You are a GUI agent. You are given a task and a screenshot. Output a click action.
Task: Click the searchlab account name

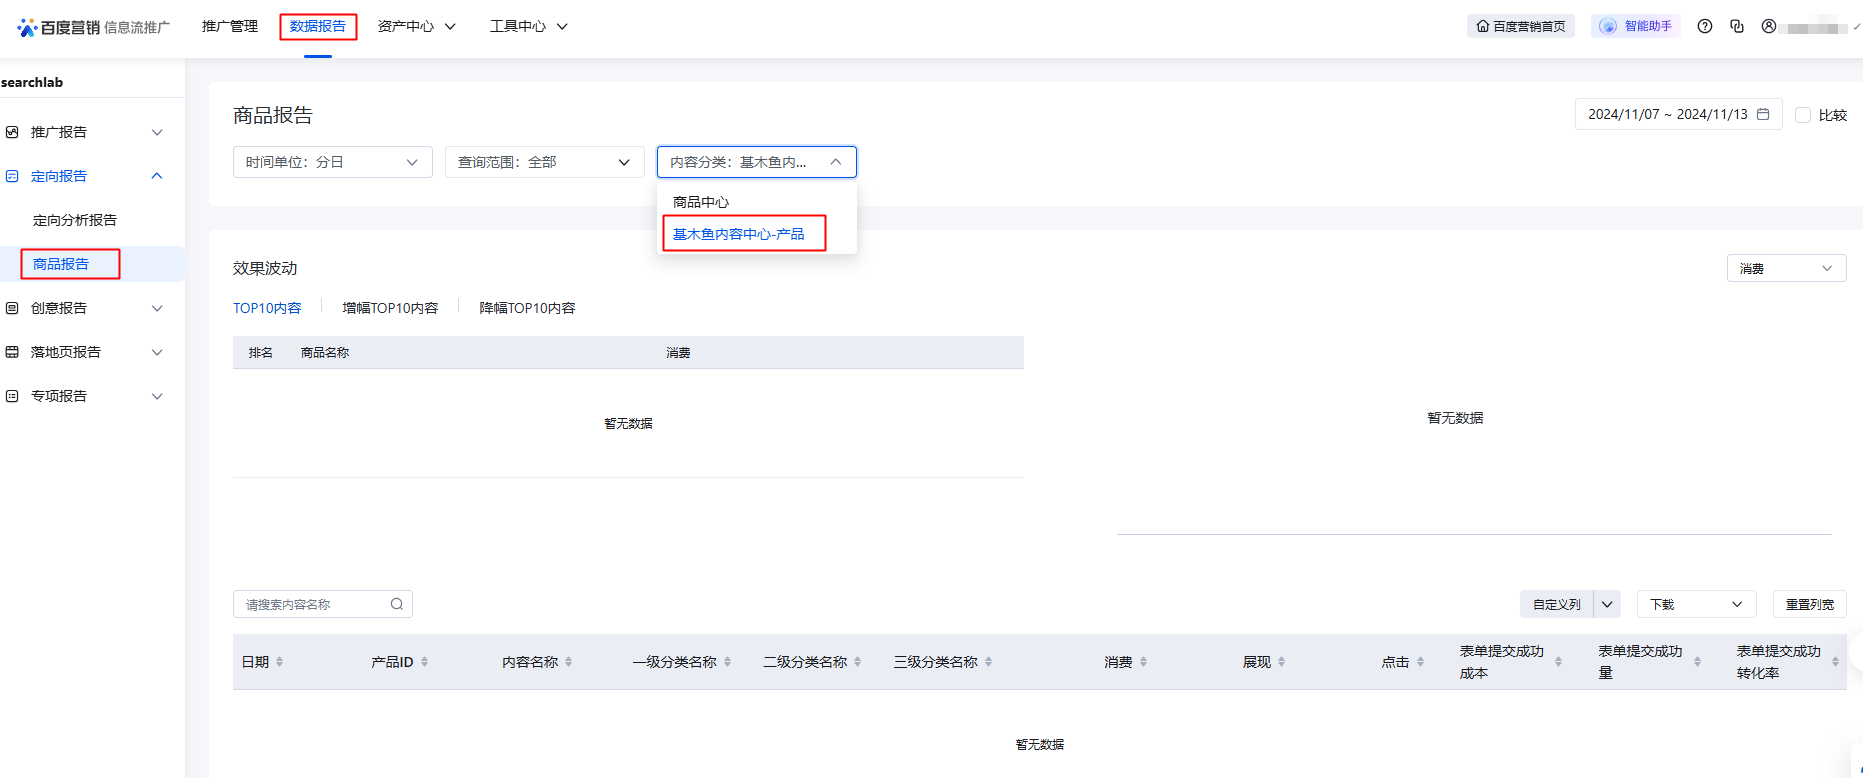pos(32,82)
